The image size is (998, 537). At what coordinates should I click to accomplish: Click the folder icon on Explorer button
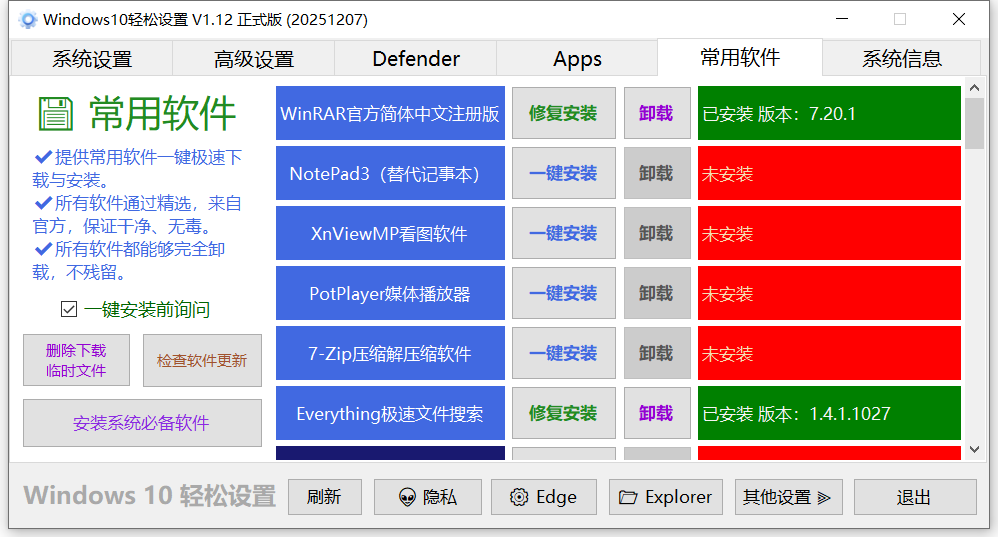click(628, 497)
